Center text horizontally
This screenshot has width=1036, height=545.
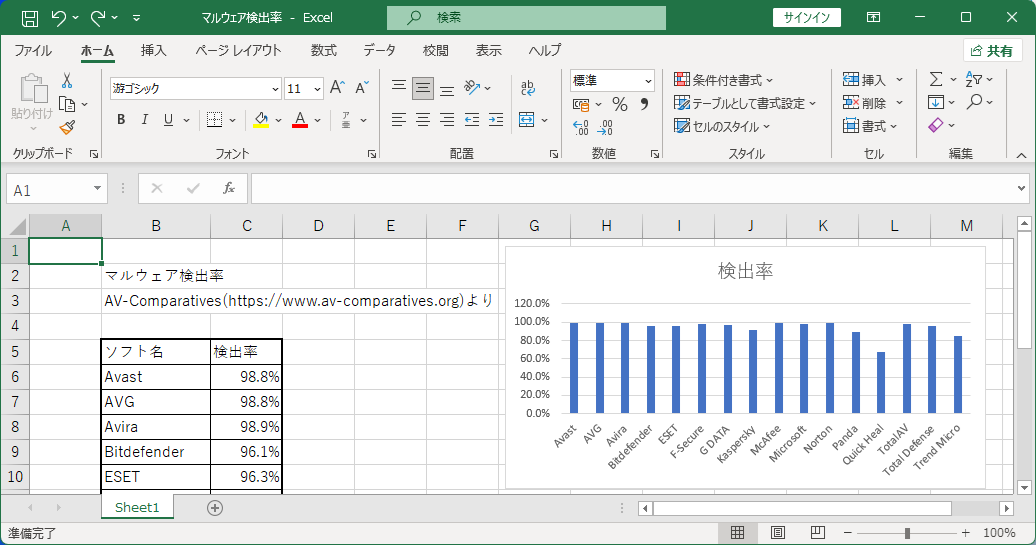(x=423, y=120)
